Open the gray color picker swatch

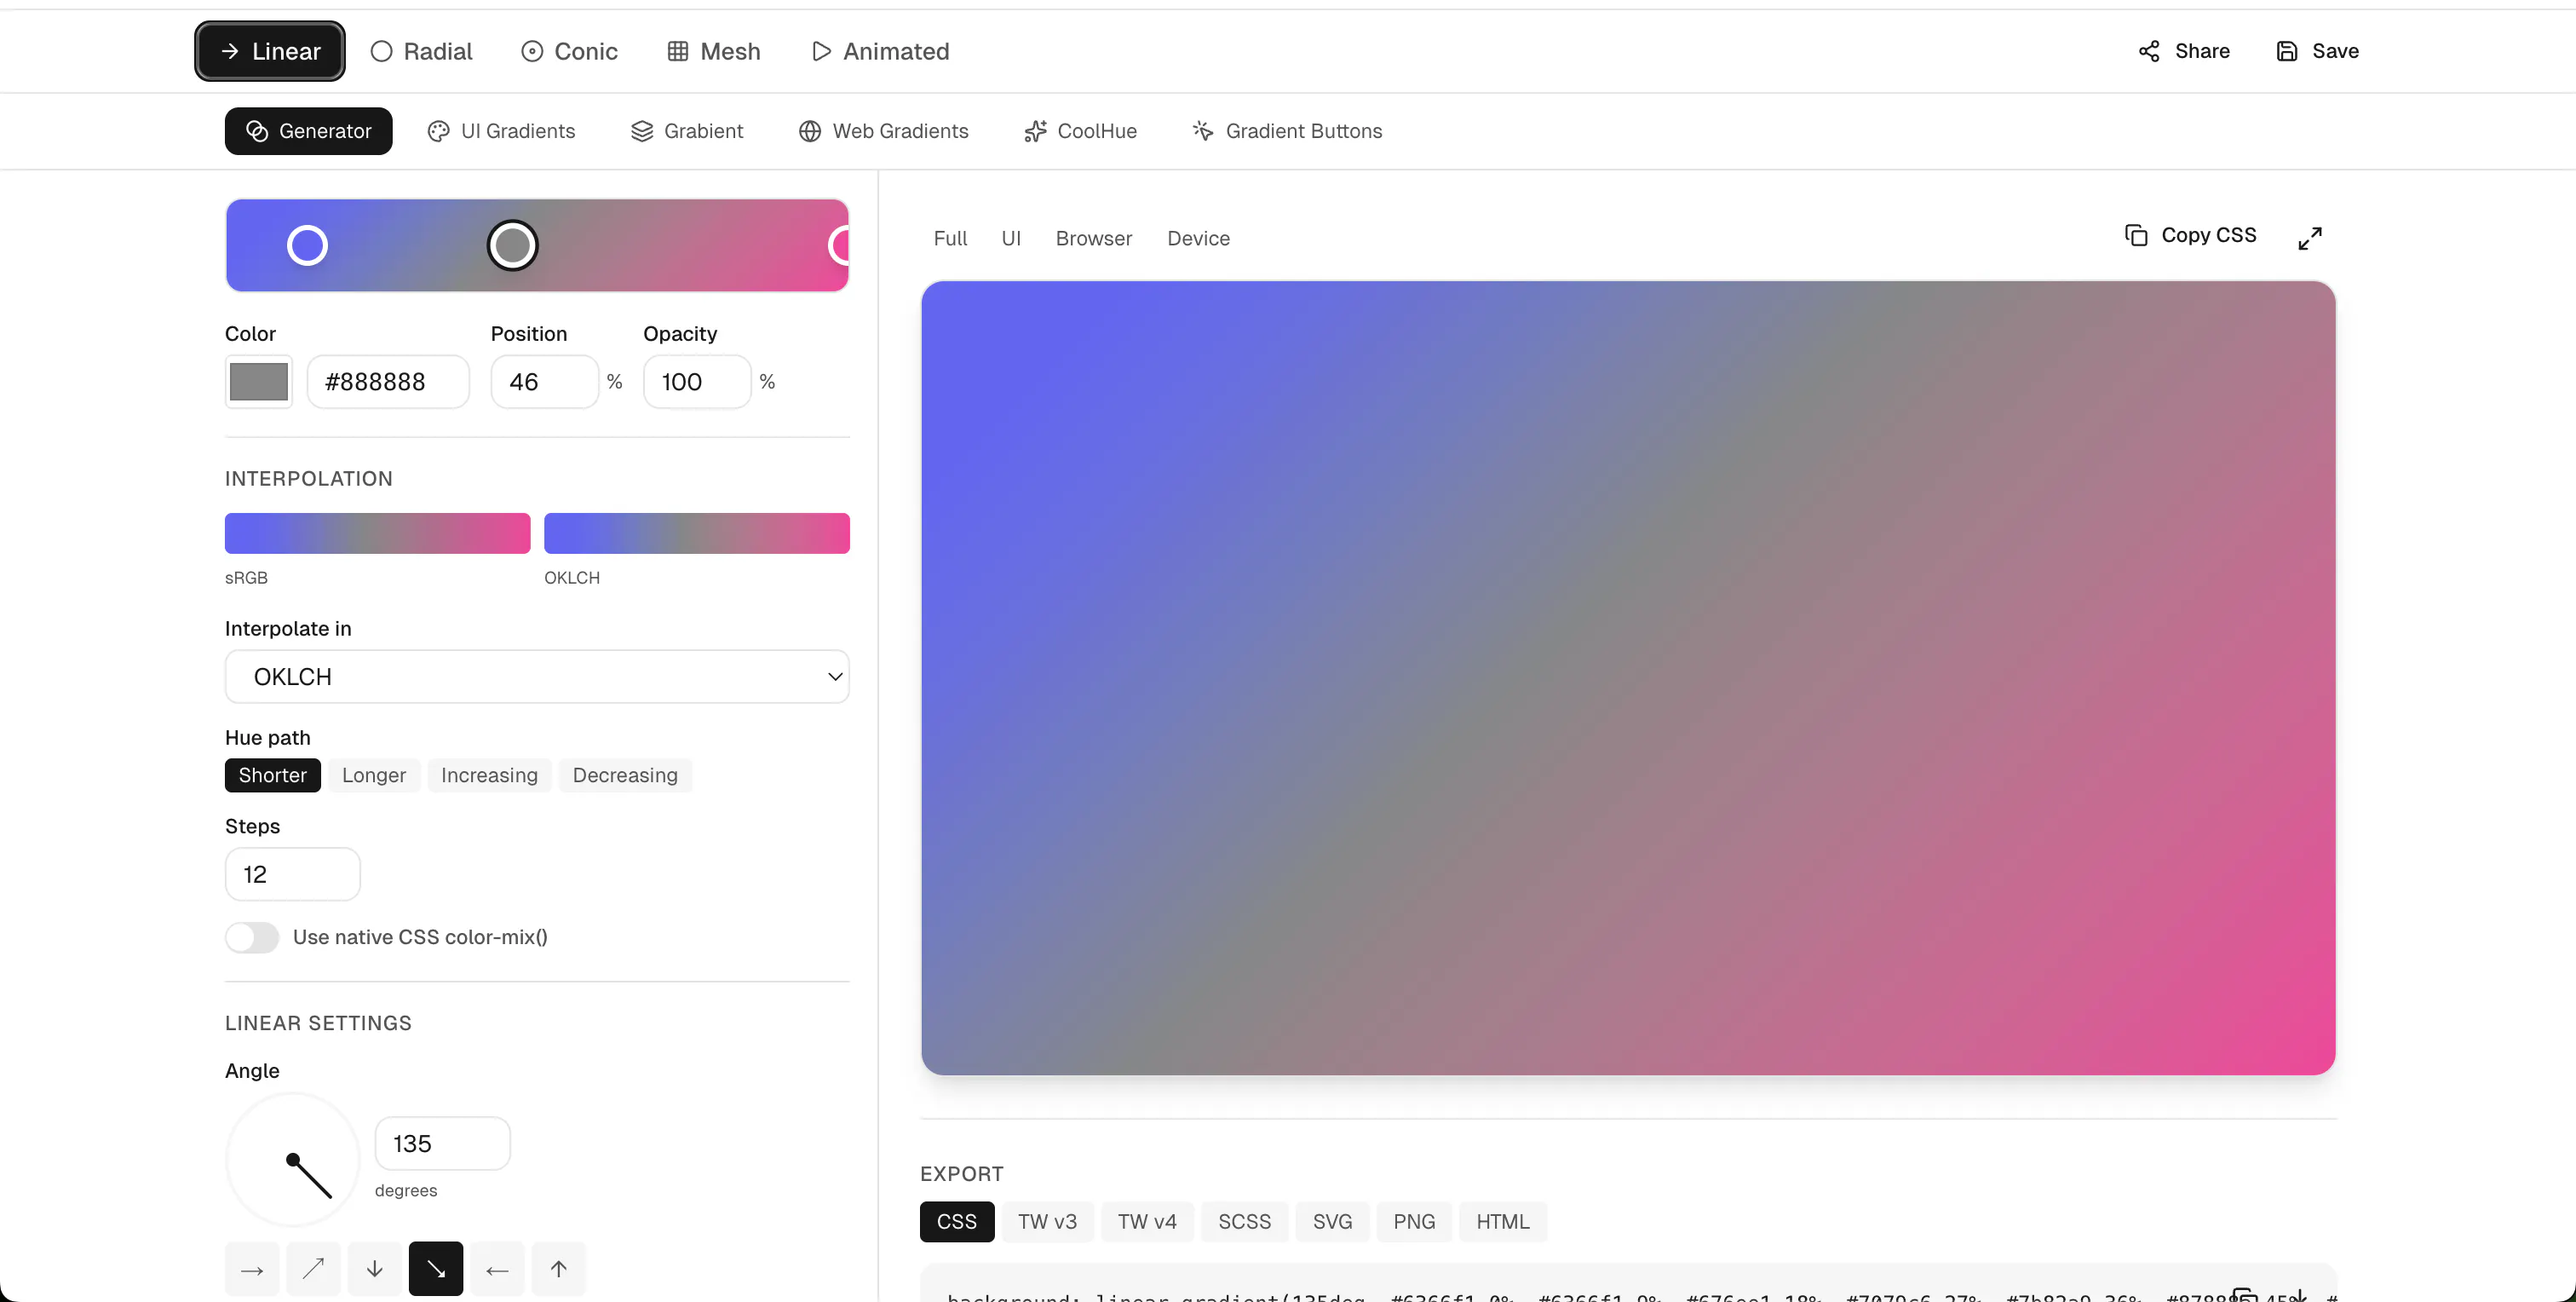pos(259,382)
